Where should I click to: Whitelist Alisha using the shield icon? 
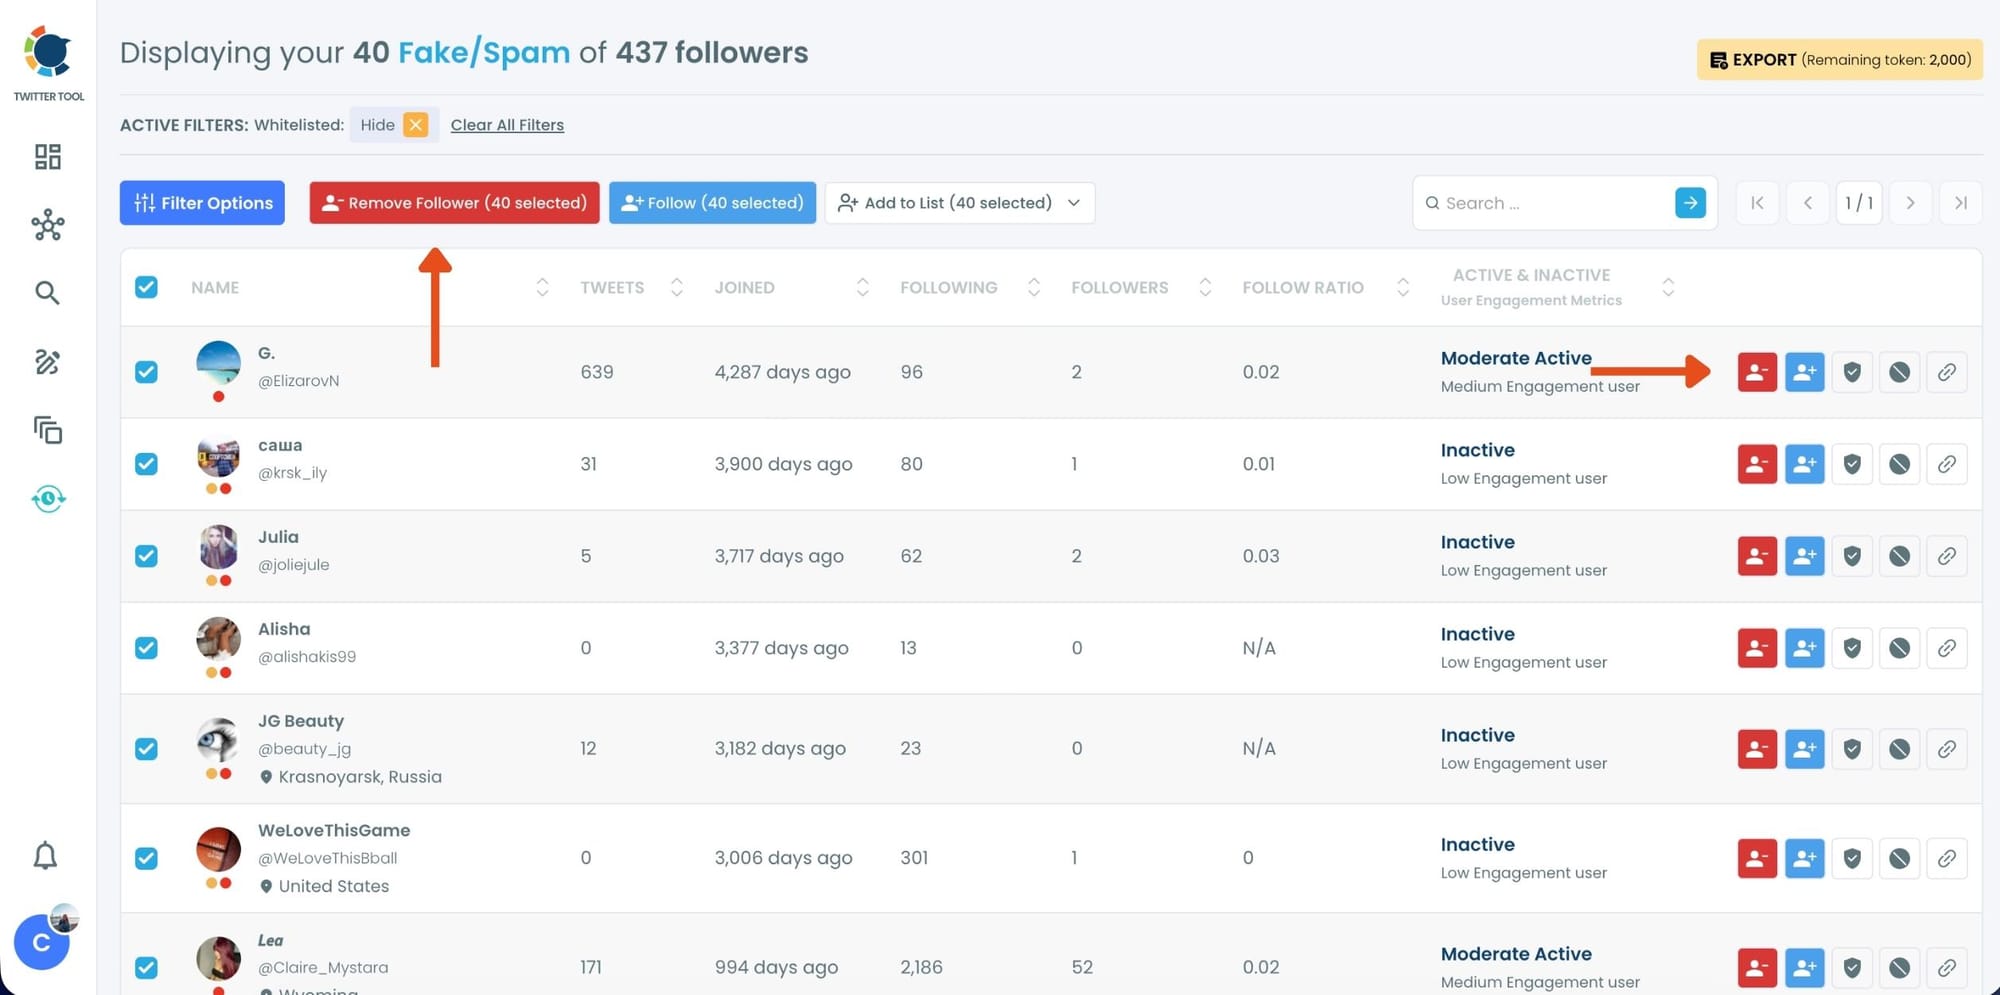[1852, 647]
